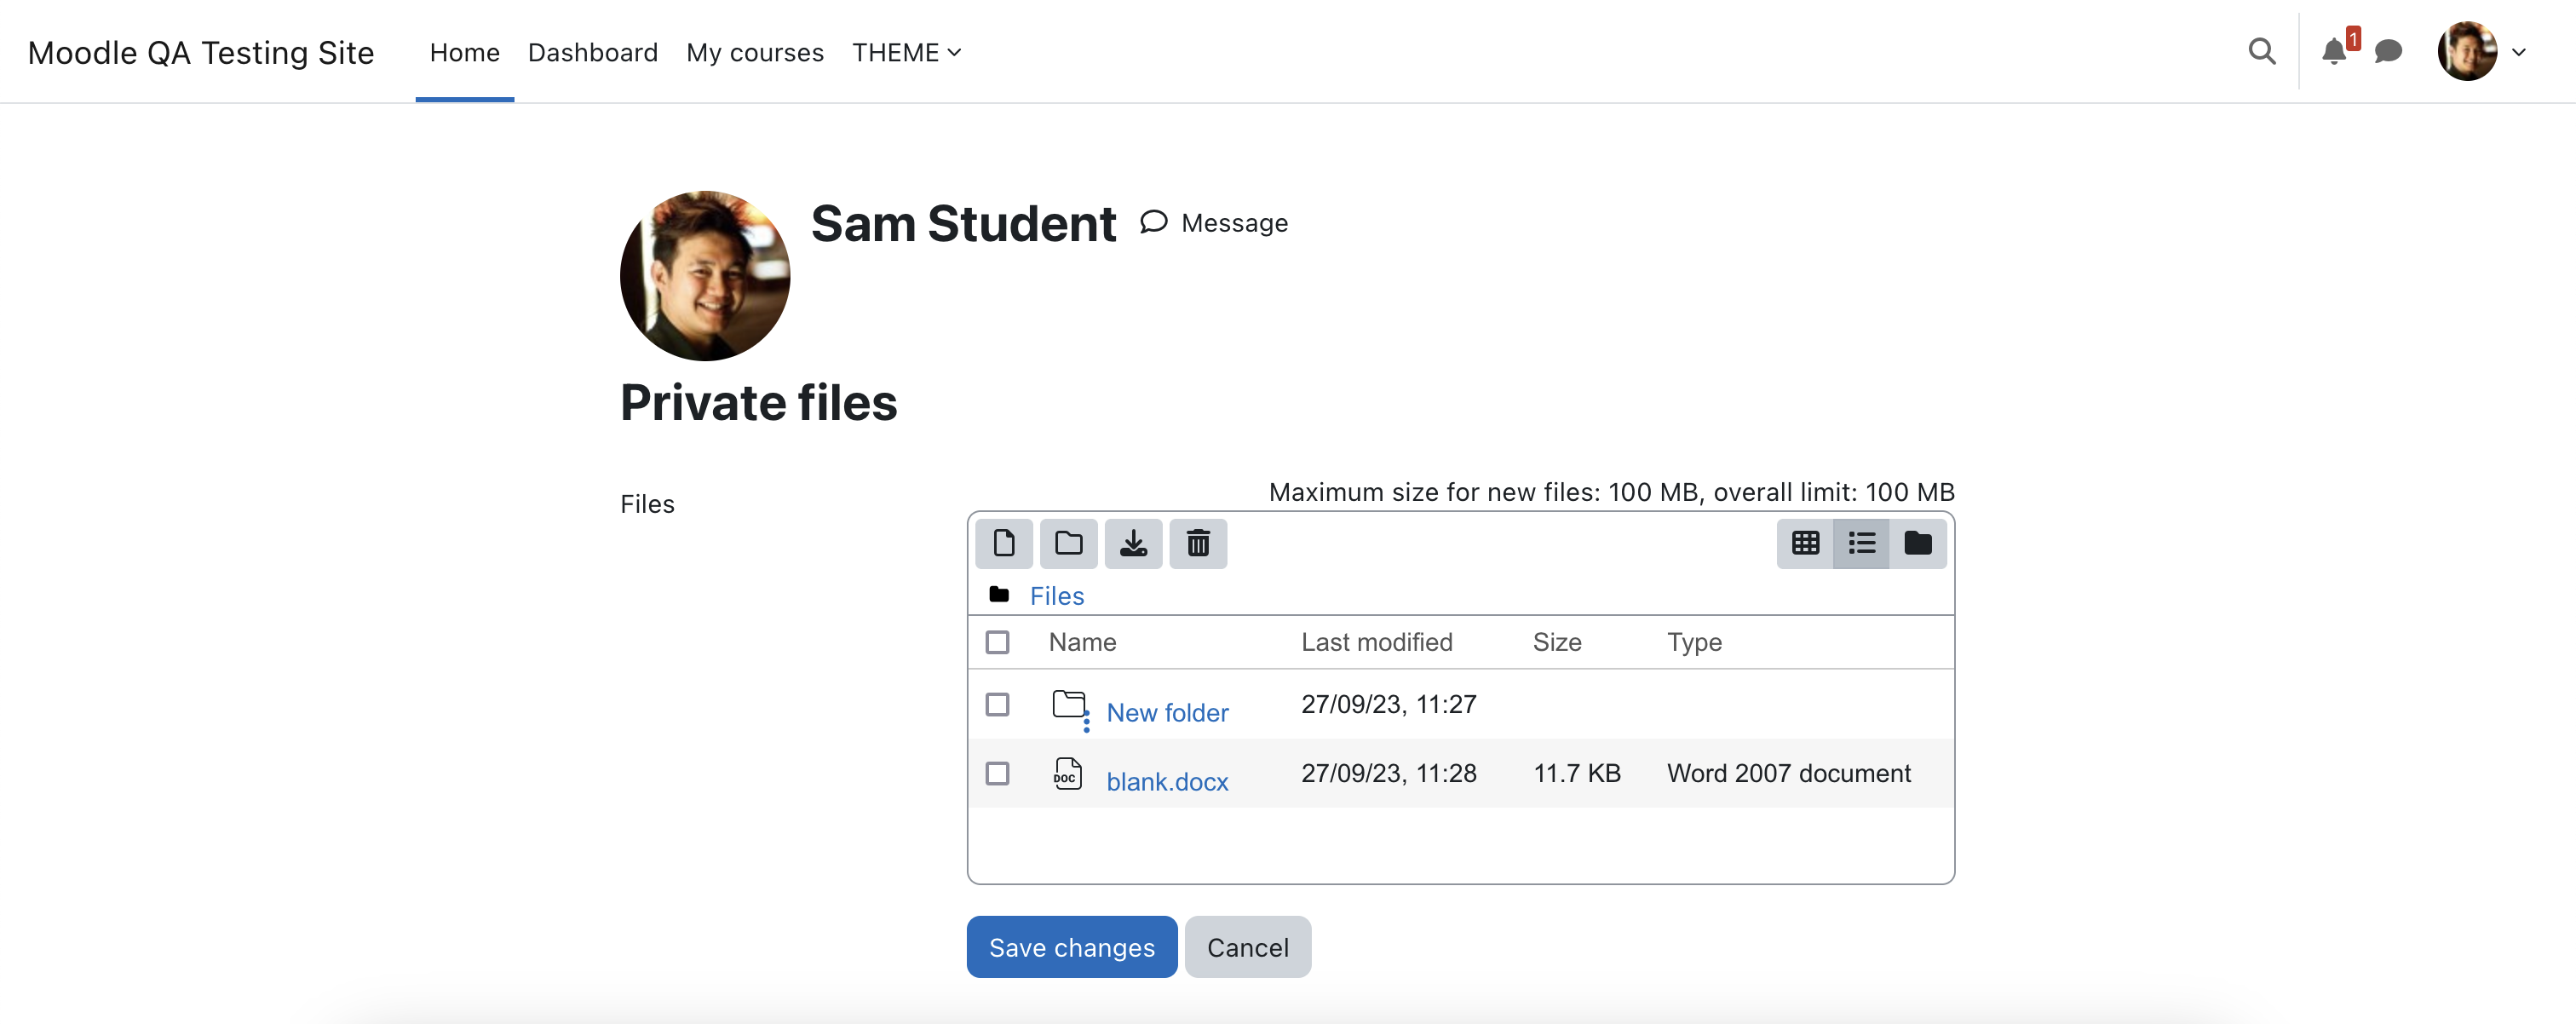Click the 27/09/23, 11:27 date
This screenshot has height=1024, width=2576.
(x=1388, y=704)
